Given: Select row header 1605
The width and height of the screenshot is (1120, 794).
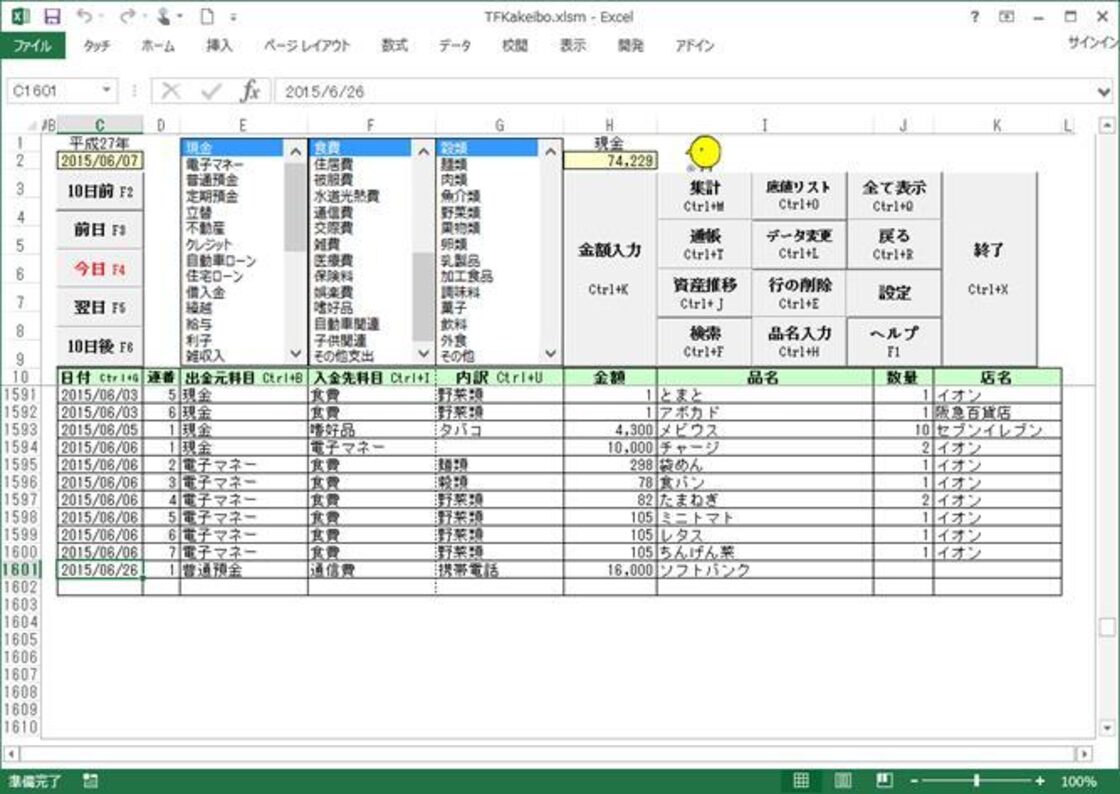Looking at the screenshot, I should [x=20, y=640].
